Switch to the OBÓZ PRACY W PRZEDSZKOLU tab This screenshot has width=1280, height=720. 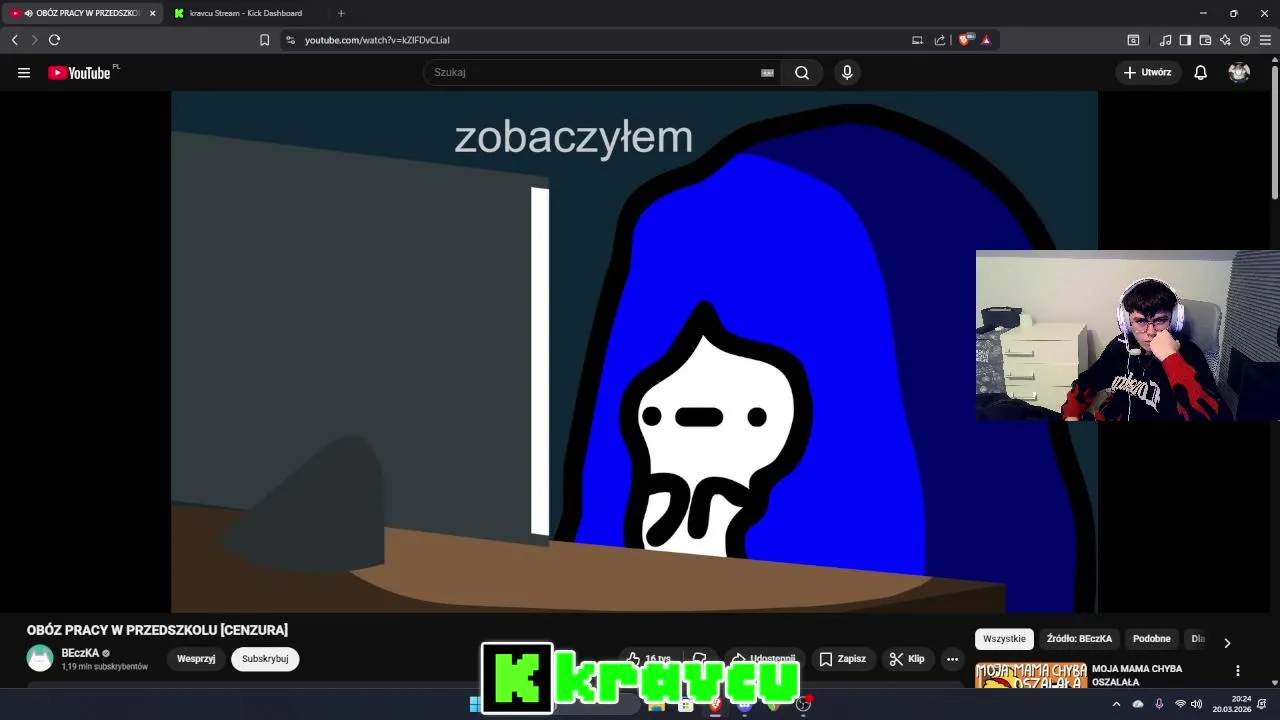tap(82, 13)
